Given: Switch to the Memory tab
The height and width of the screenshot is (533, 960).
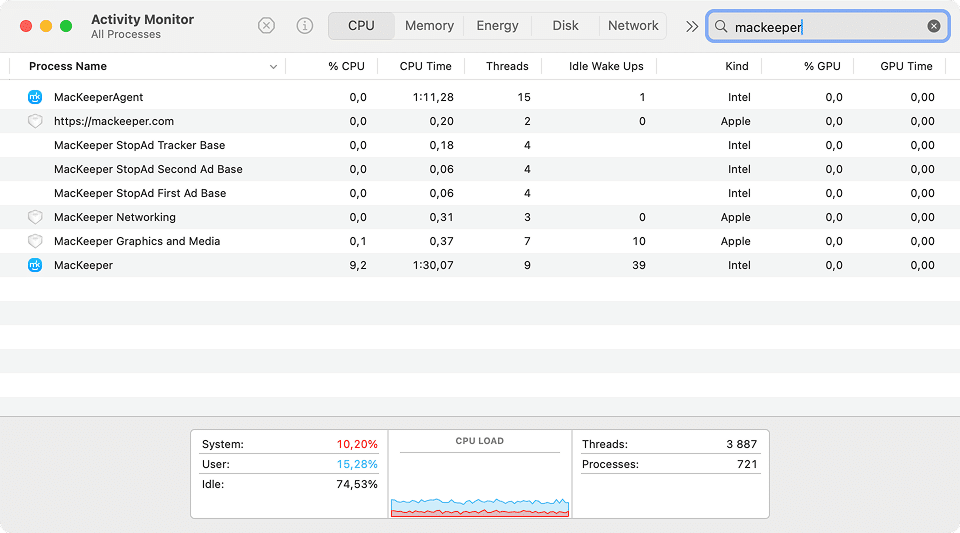Looking at the screenshot, I should coord(429,26).
